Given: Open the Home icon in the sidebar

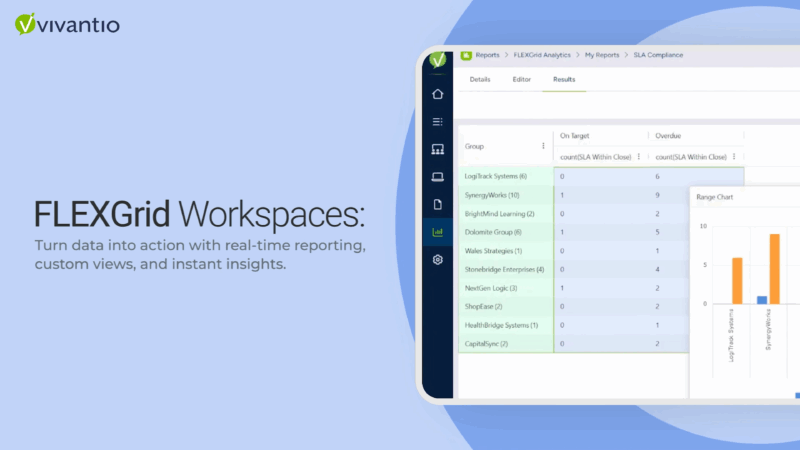Looking at the screenshot, I should point(437,95).
